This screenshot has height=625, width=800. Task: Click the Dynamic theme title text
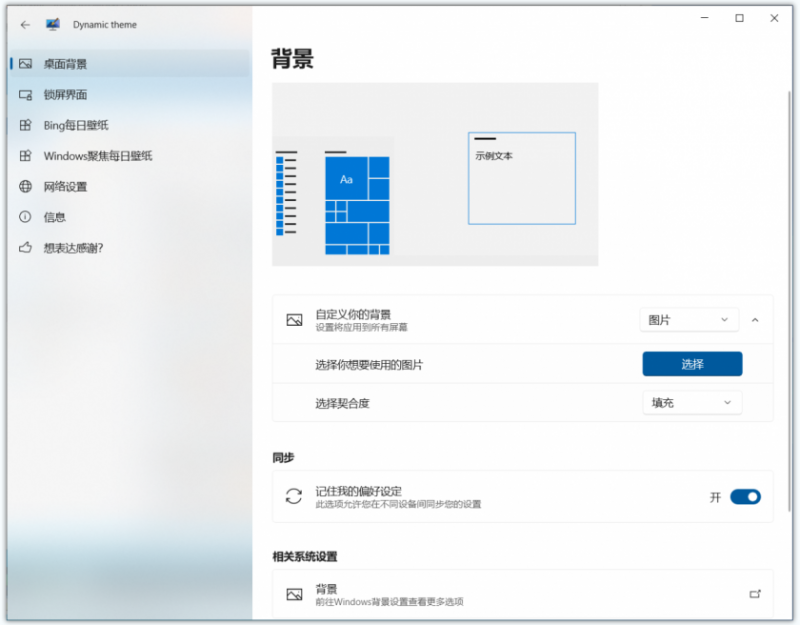105,24
